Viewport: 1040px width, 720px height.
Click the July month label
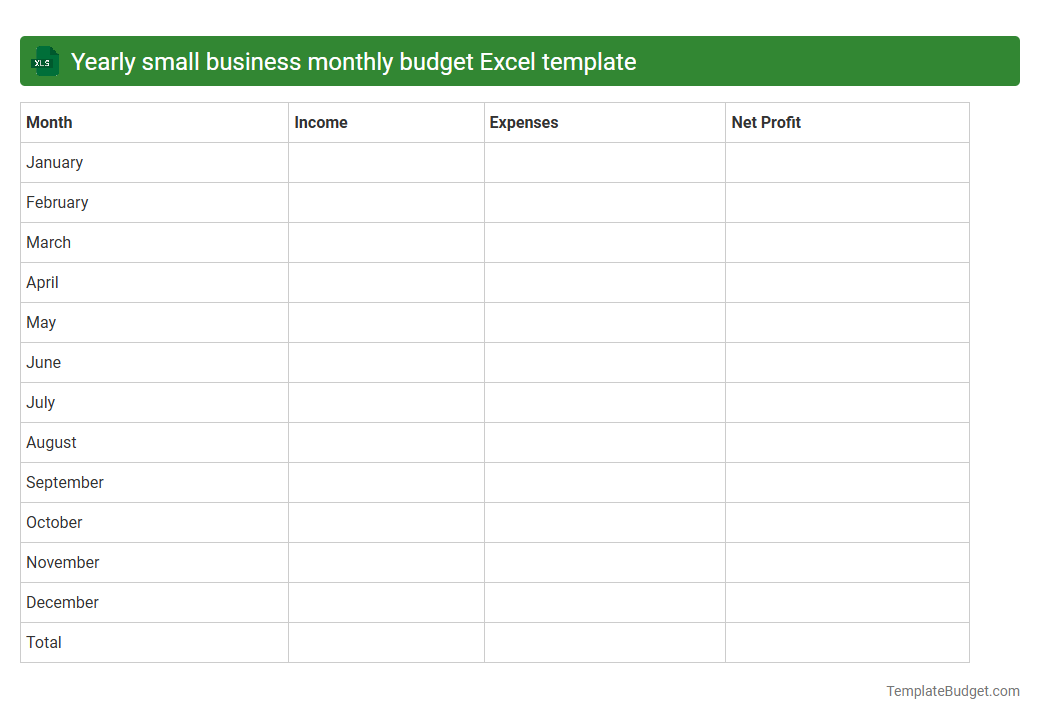[40, 402]
